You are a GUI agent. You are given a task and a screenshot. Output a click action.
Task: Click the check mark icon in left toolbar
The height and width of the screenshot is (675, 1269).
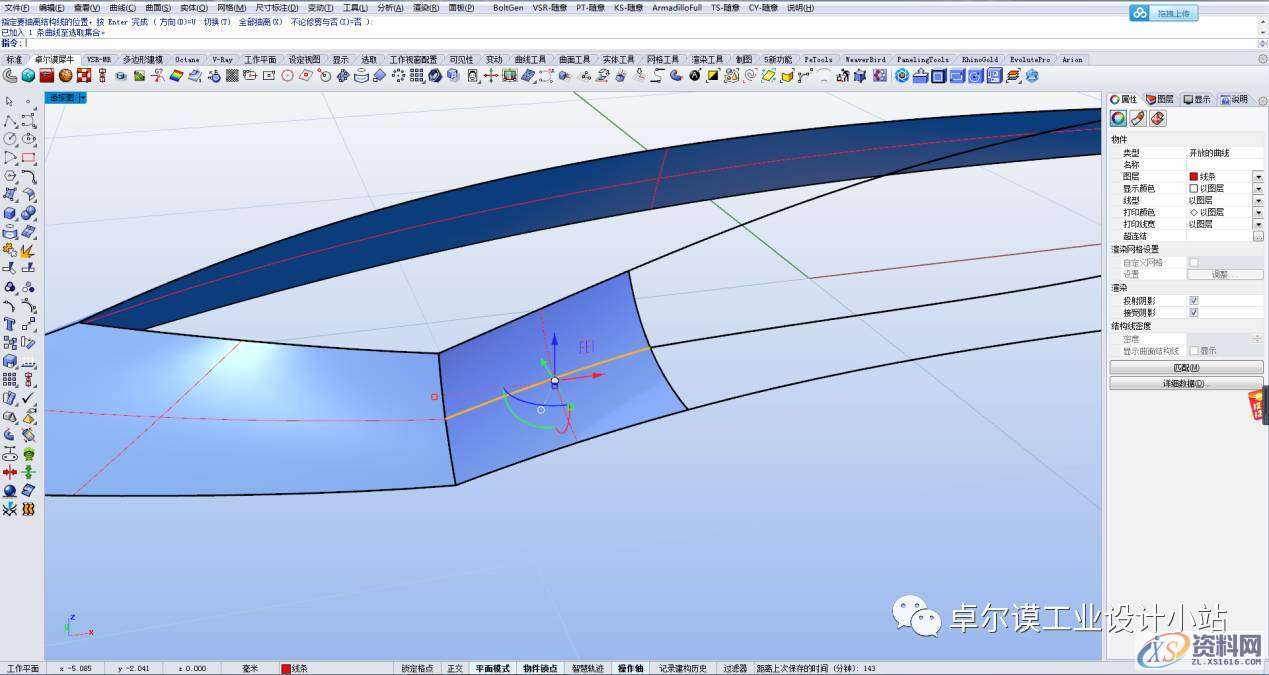(x=28, y=398)
